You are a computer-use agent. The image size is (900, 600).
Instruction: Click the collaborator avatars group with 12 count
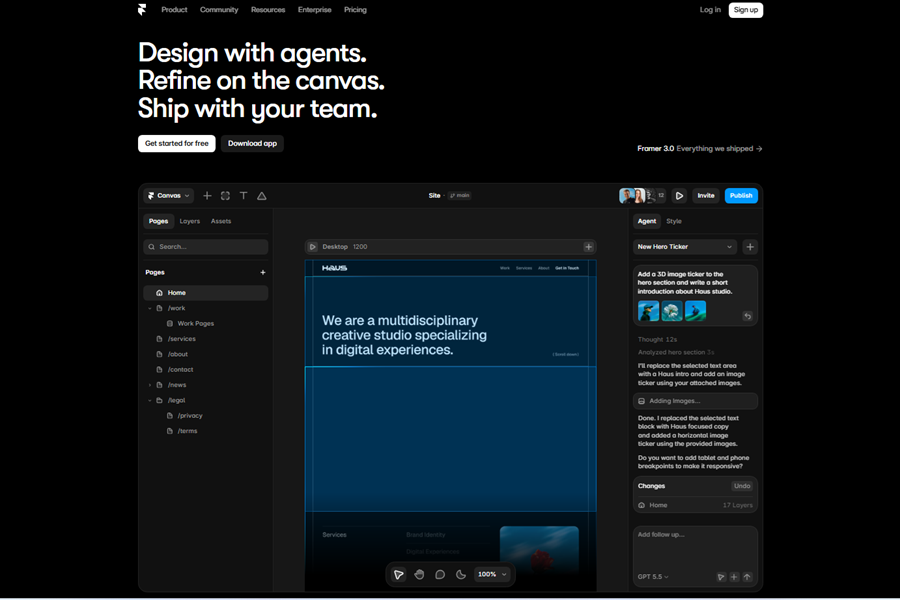coord(642,196)
